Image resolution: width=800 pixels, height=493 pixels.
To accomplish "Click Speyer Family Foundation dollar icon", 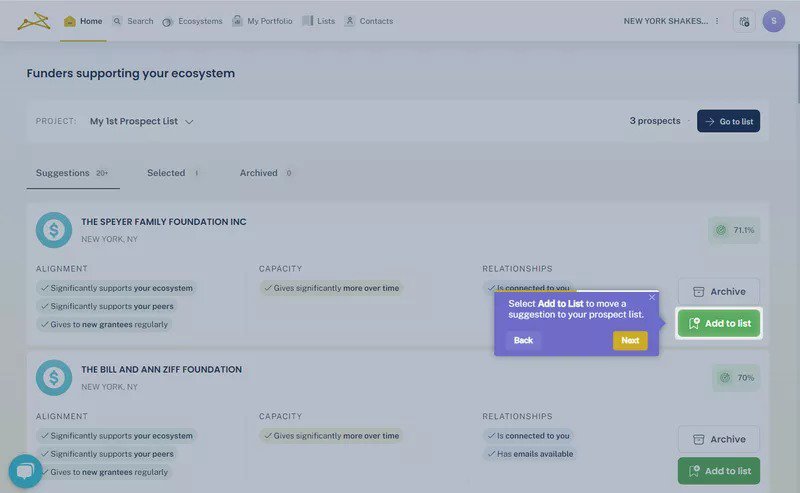I will (x=54, y=230).
